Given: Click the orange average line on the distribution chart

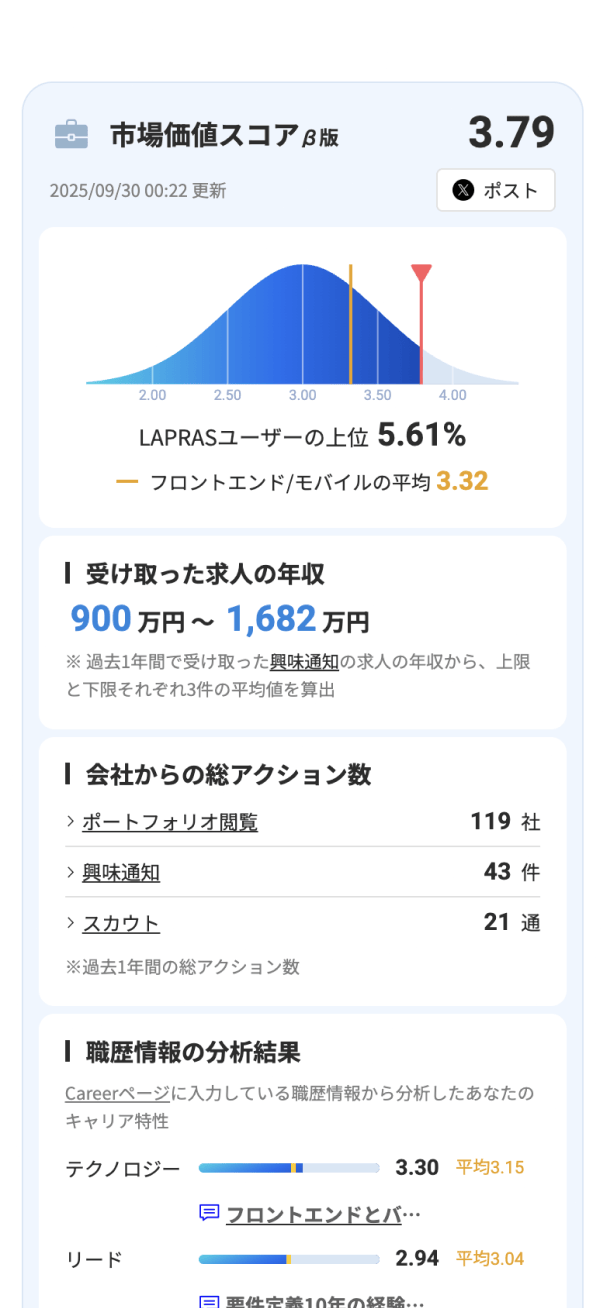Looking at the screenshot, I should coord(351,325).
